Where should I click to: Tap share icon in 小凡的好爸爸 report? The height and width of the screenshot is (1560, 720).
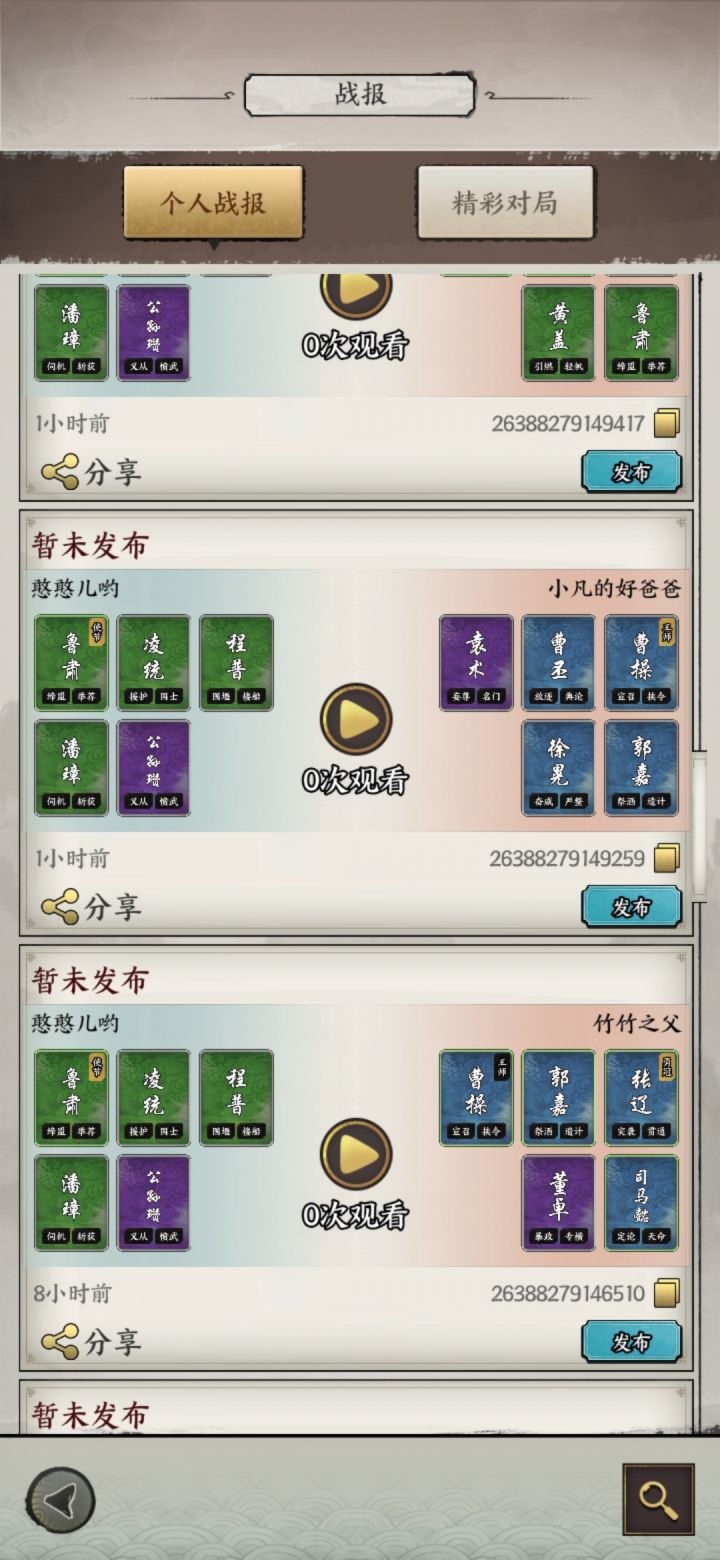[60, 906]
